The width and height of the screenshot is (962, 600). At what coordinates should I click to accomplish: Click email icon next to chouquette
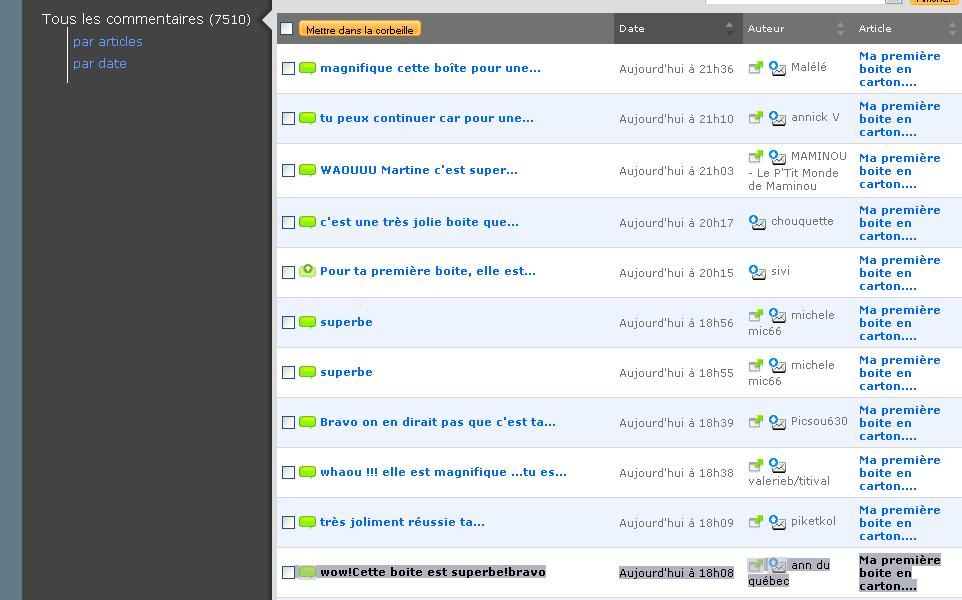tap(758, 222)
